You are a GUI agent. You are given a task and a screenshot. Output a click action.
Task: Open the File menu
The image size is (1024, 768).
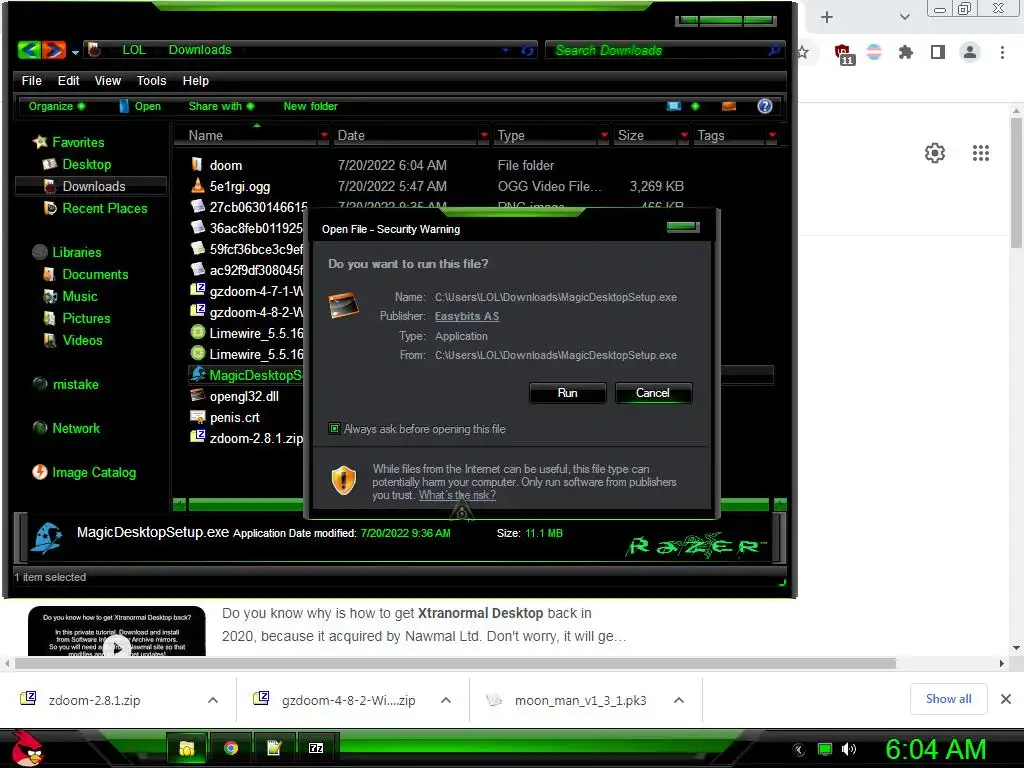click(x=31, y=81)
